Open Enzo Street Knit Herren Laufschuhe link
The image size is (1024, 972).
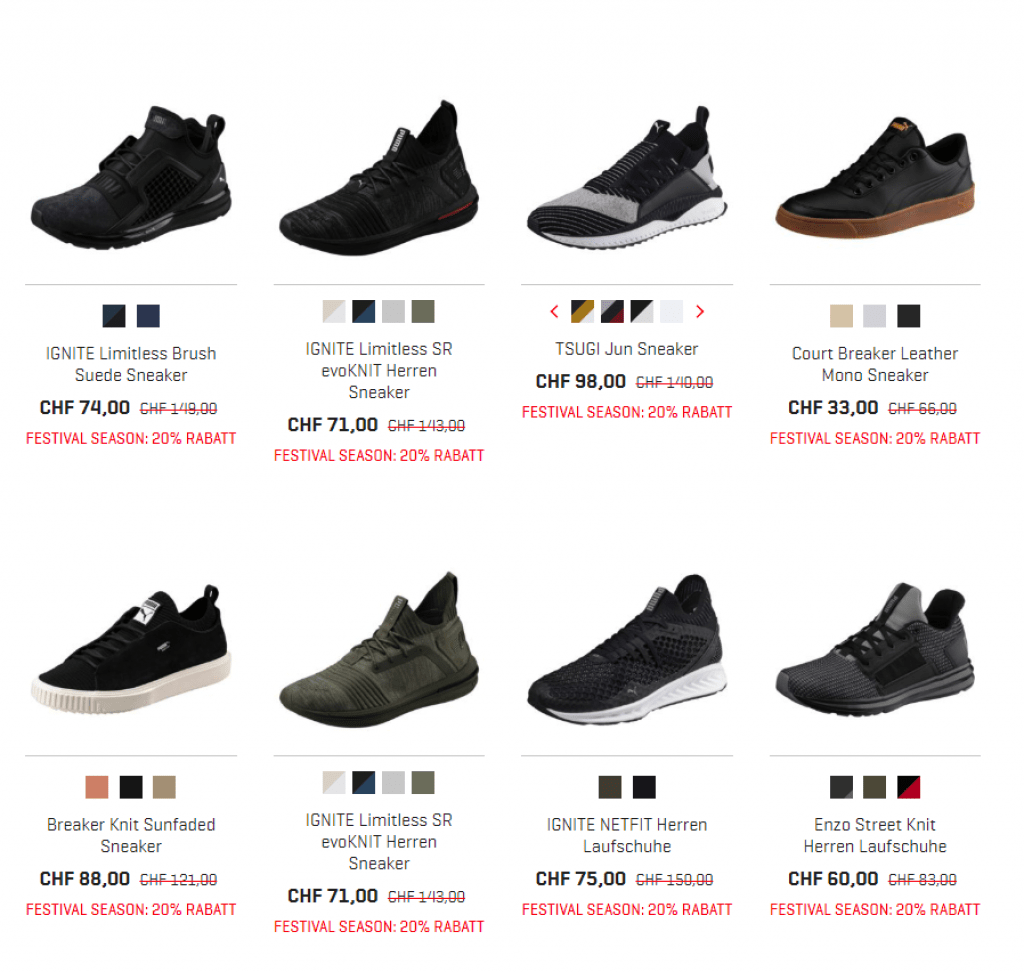tap(874, 835)
